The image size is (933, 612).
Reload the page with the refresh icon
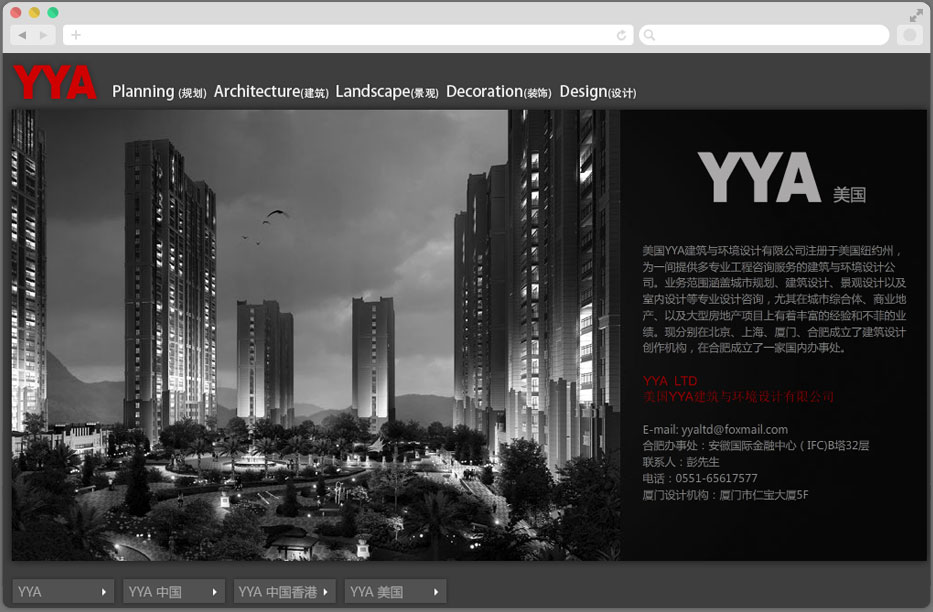(x=621, y=35)
